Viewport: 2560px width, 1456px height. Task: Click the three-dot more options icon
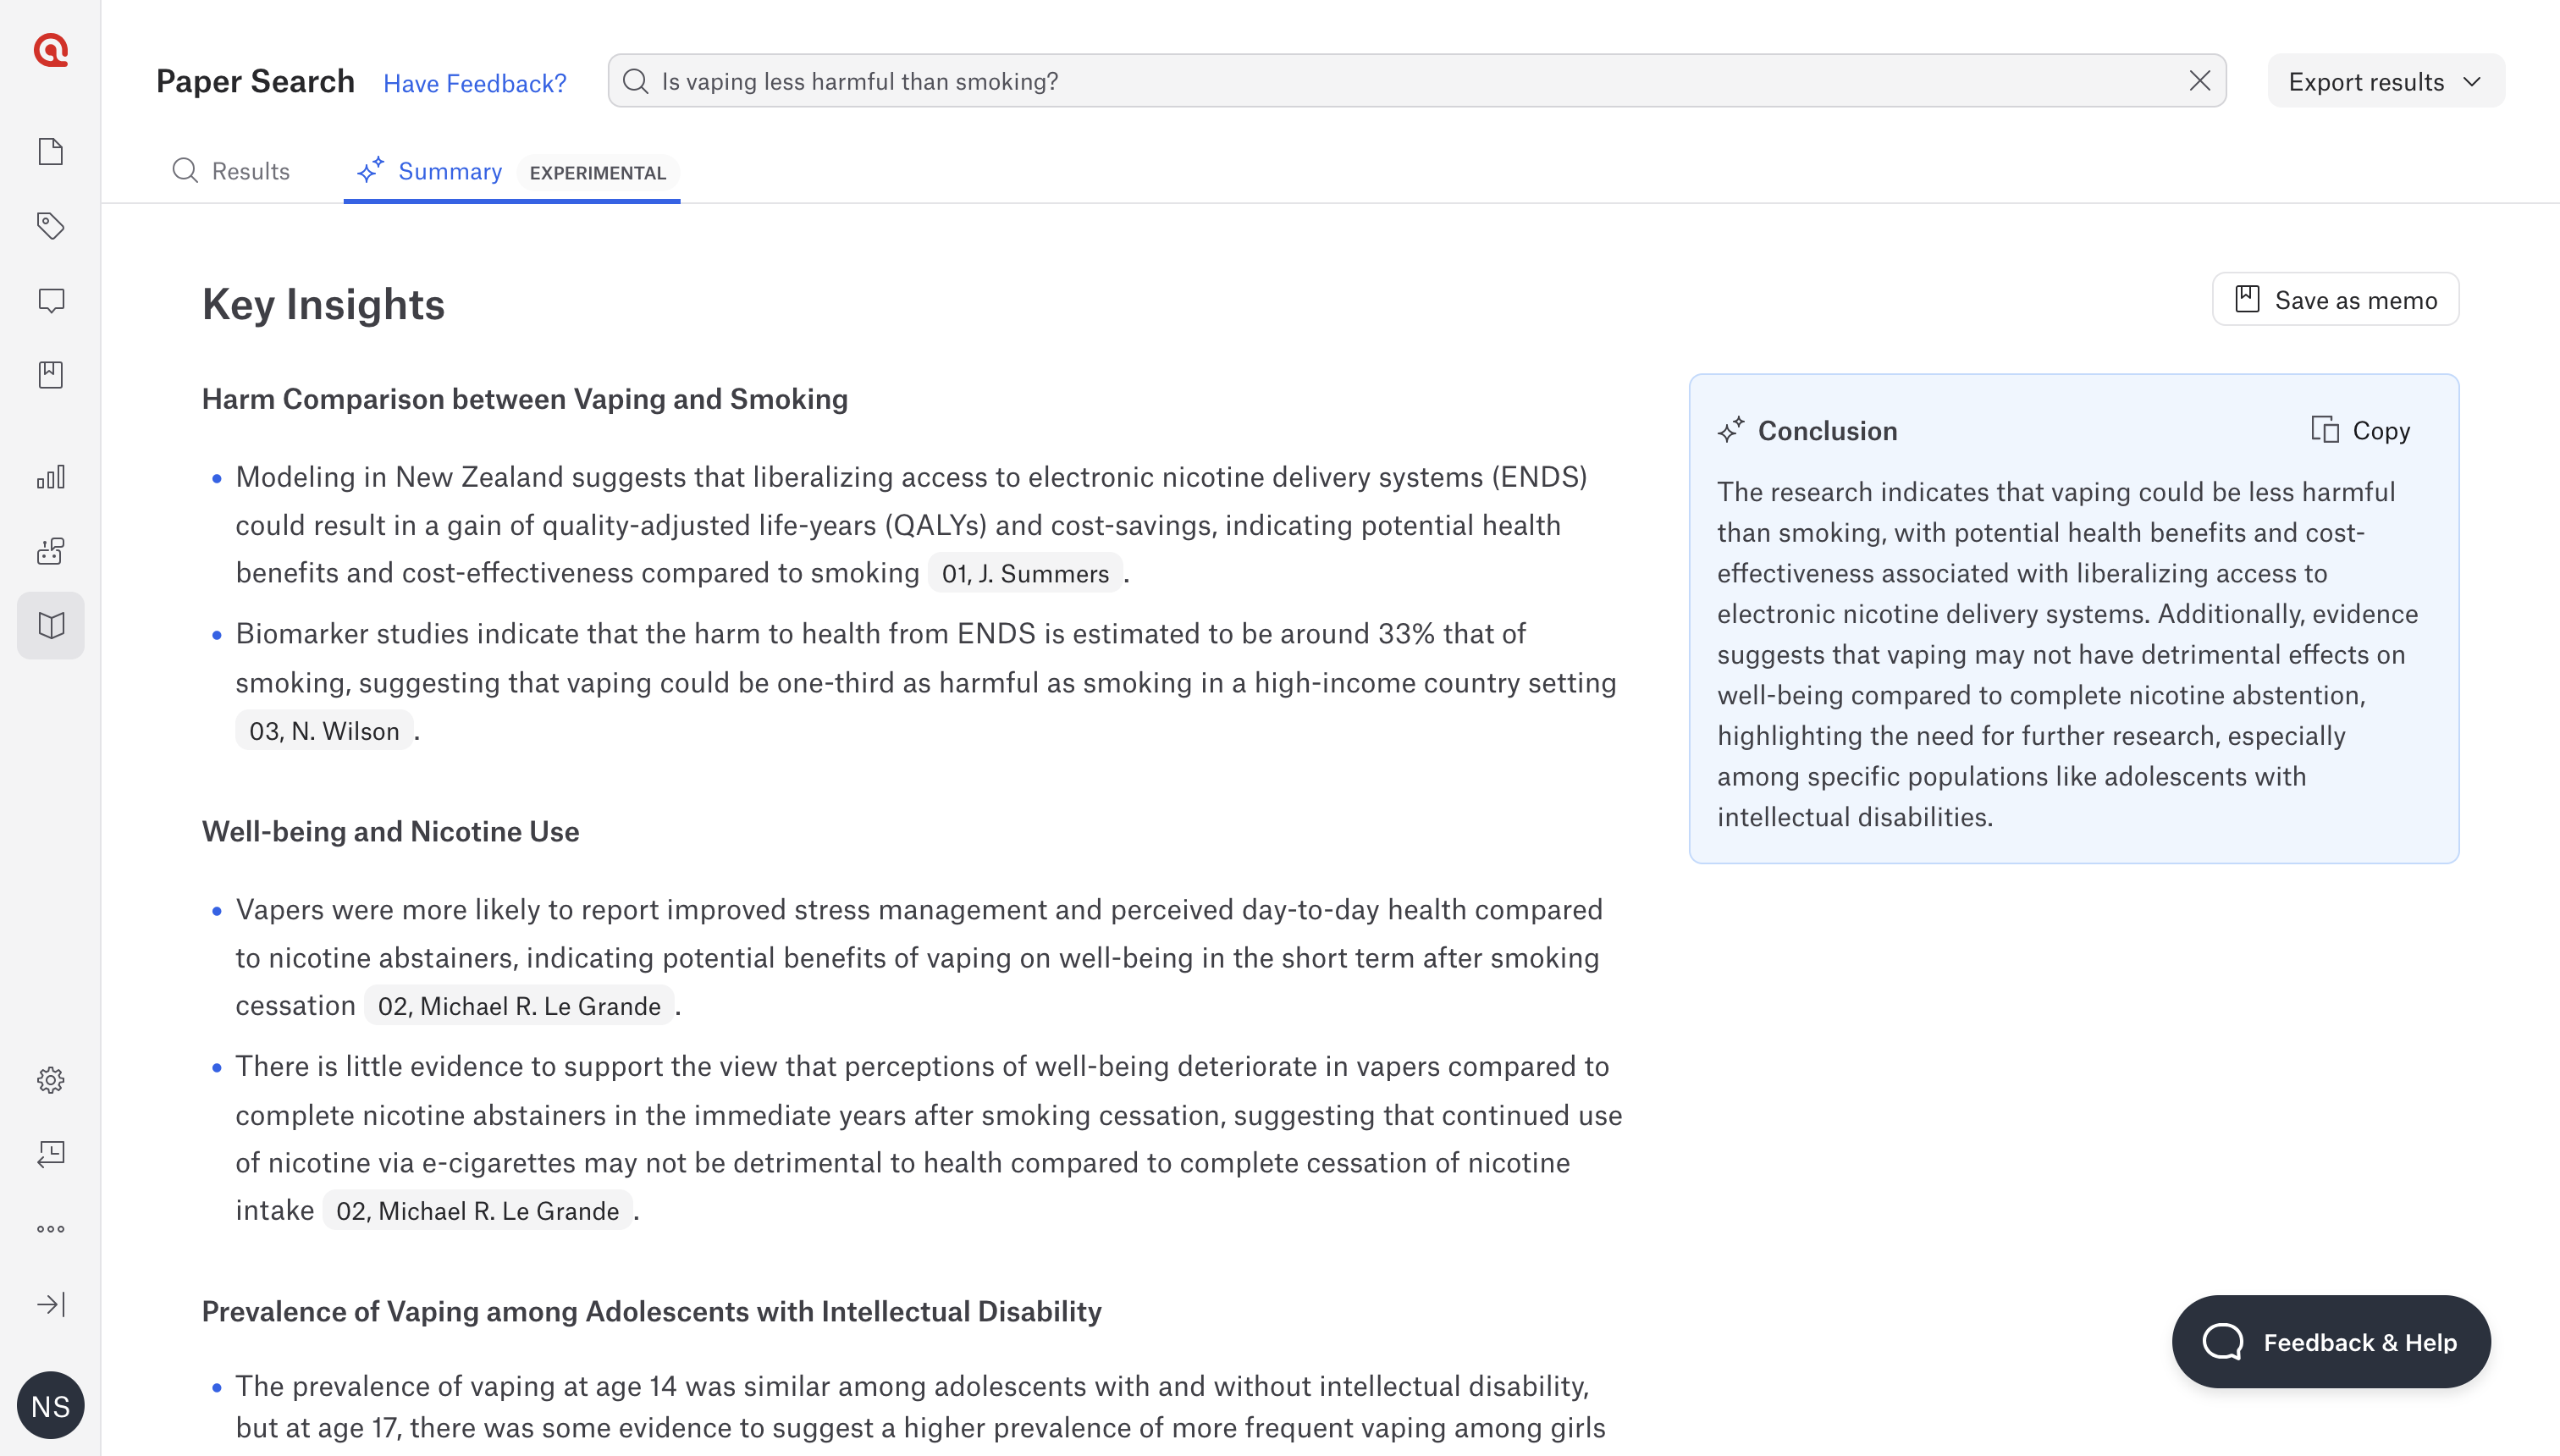50,1229
